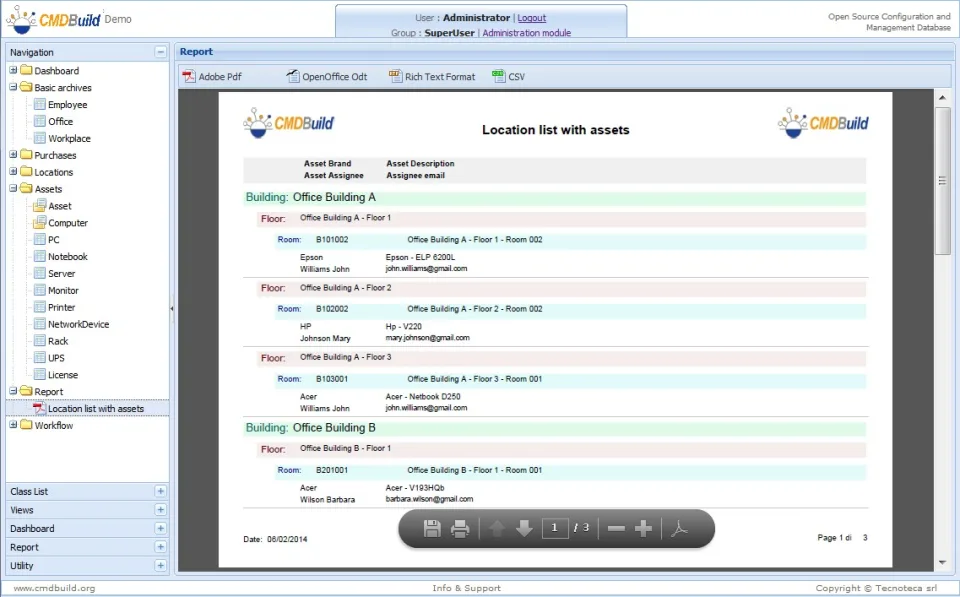Expand the Locations folder
The image size is (960, 597).
point(13,171)
